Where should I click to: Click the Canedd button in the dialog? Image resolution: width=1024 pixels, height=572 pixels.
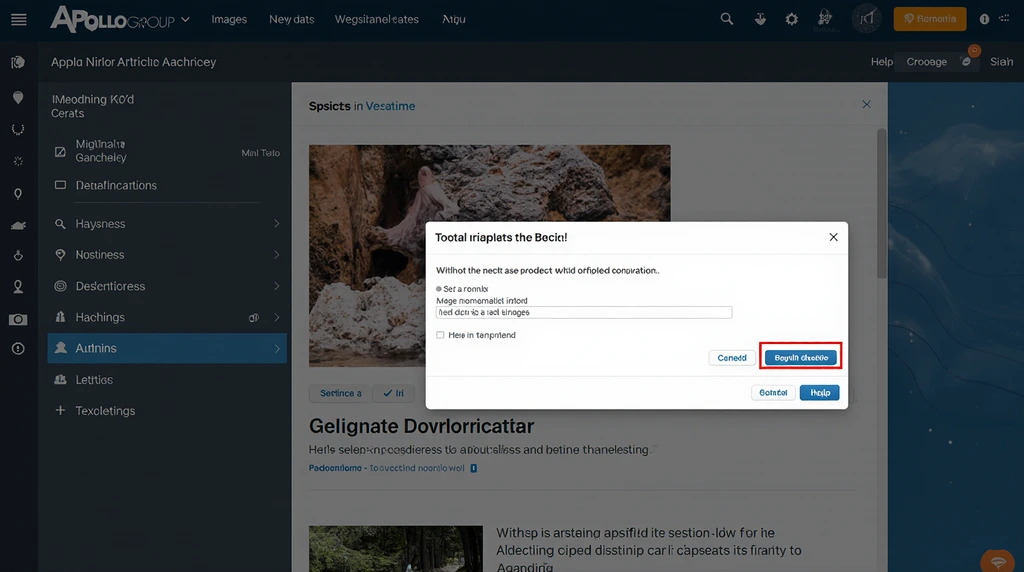coord(732,358)
